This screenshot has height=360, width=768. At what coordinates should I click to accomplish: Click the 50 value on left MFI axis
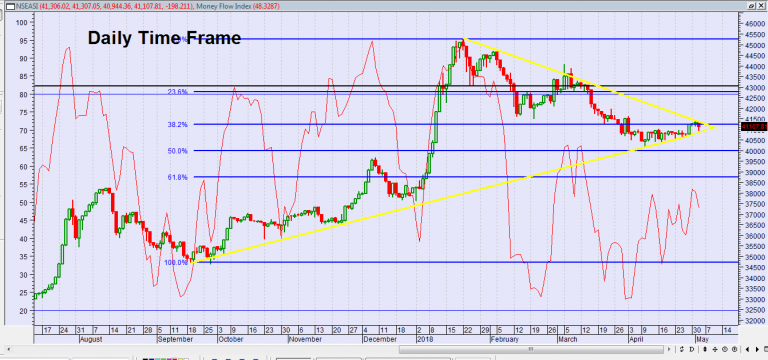(24, 202)
